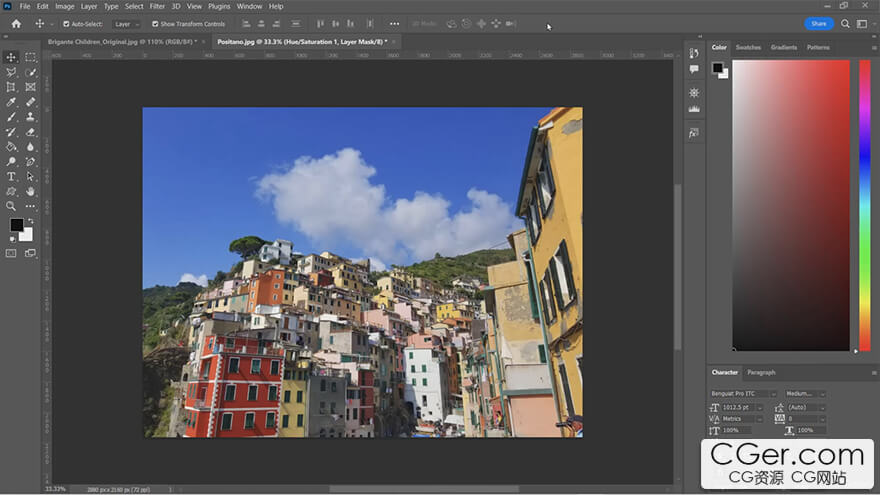This screenshot has width=880, height=495.
Task: Open the Comments panel icon
Action: [694, 69]
